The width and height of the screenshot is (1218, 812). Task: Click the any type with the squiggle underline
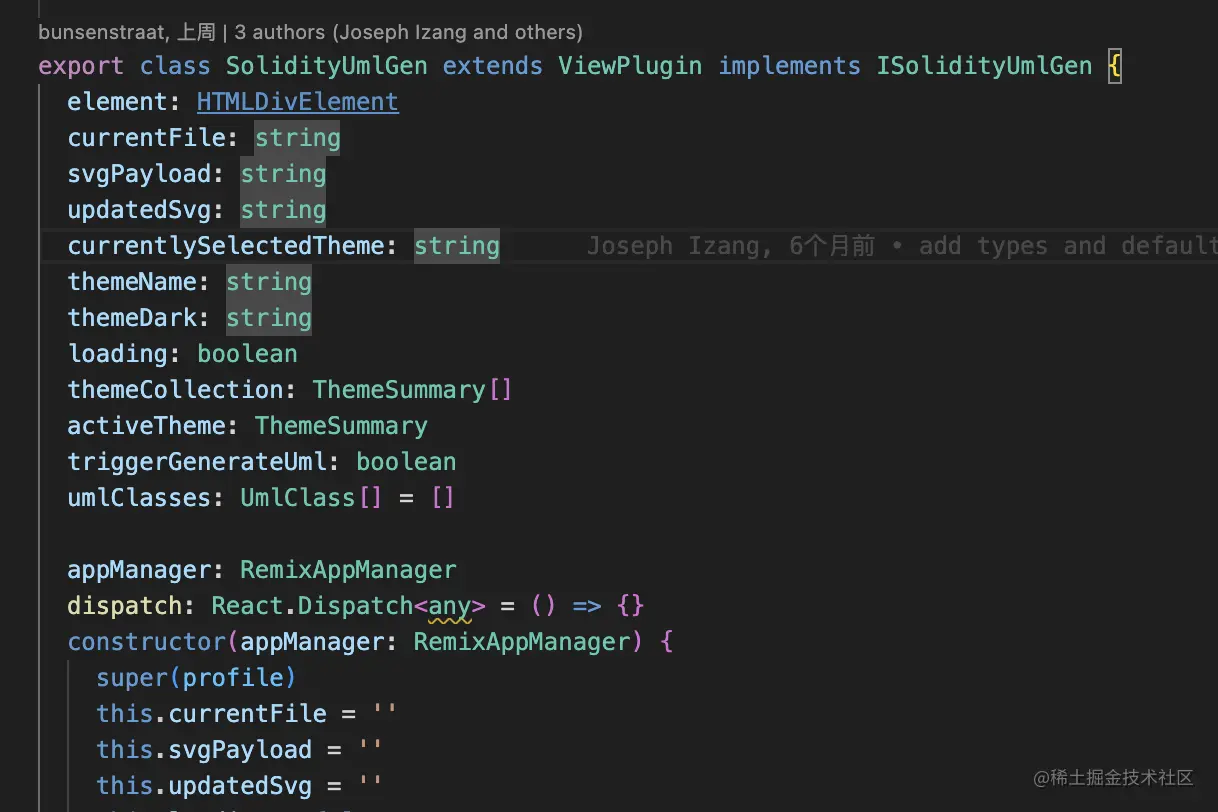point(450,606)
